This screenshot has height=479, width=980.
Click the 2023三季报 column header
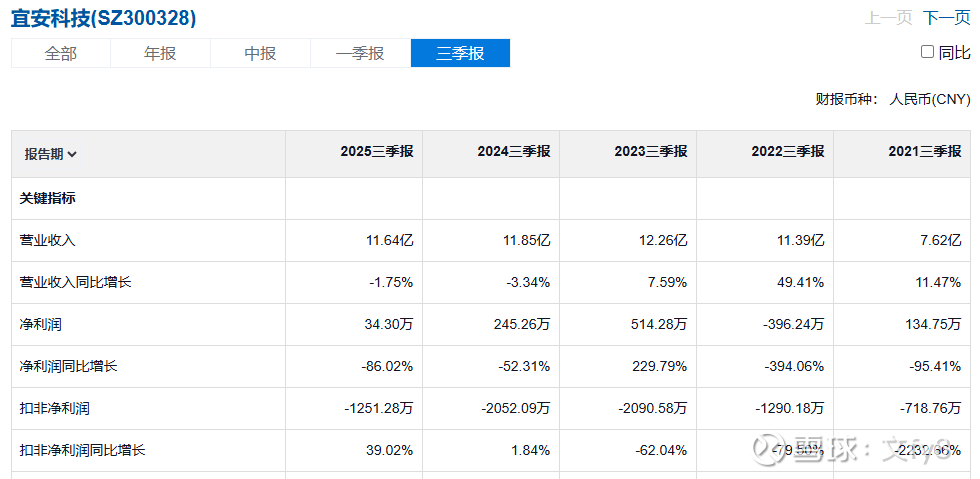650,152
